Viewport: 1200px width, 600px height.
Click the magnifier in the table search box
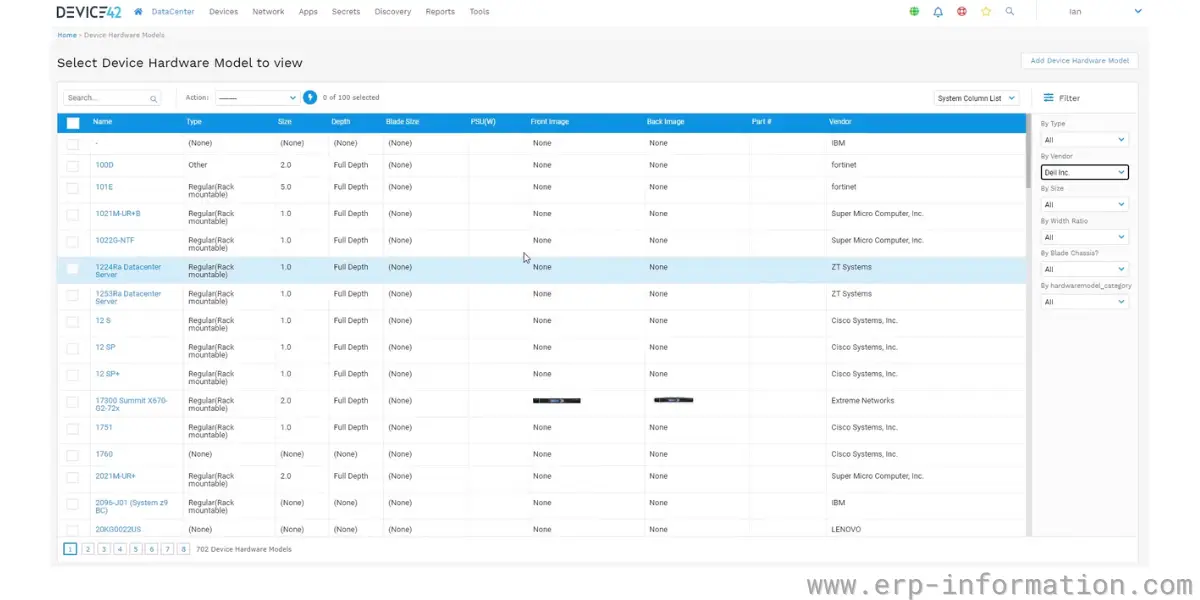pyautogui.click(x=153, y=98)
